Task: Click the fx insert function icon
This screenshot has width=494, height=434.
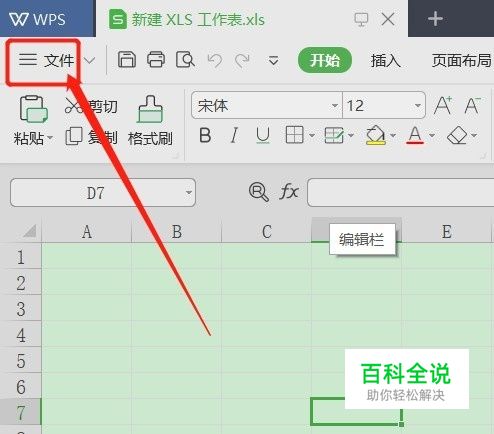Action: pyautogui.click(x=289, y=192)
